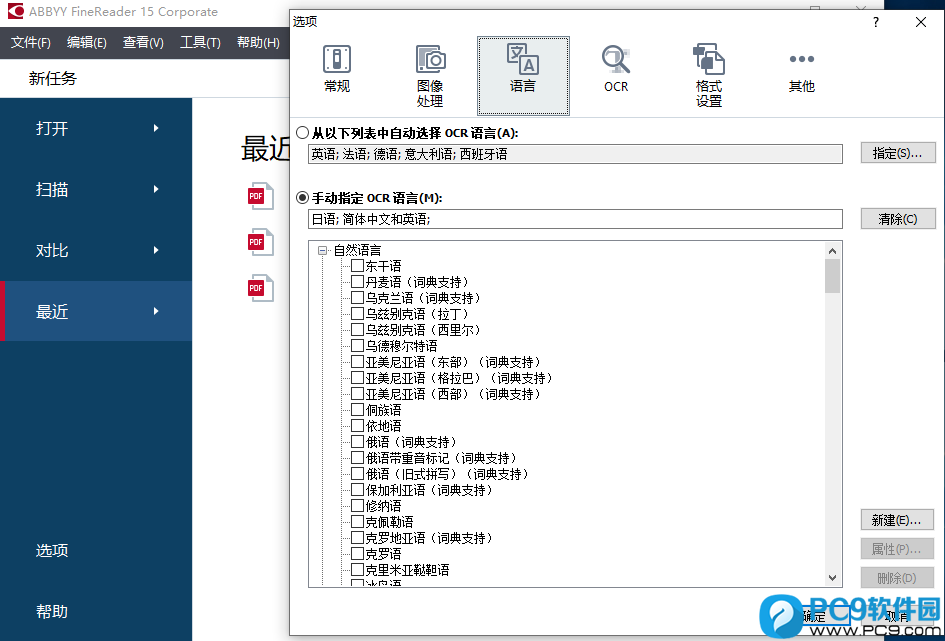The width and height of the screenshot is (945, 641).
Task: Check the 俄语带重音标记 checkbox
Action: coord(357,458)
